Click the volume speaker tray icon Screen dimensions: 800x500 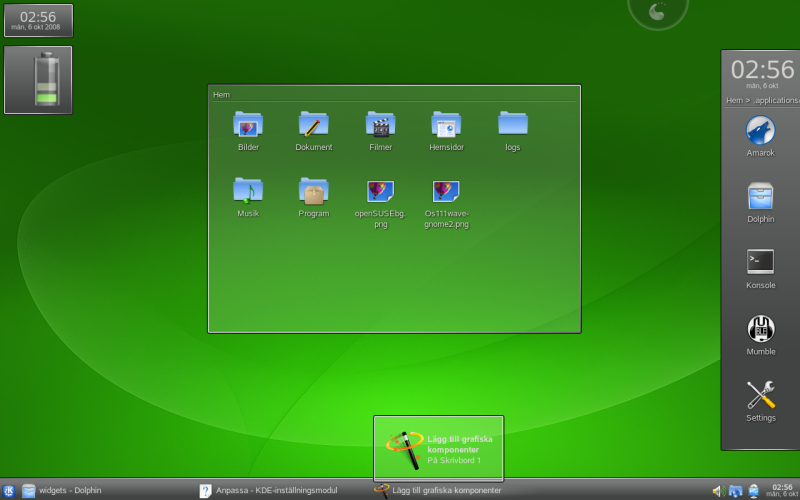(x=719, y=491)
